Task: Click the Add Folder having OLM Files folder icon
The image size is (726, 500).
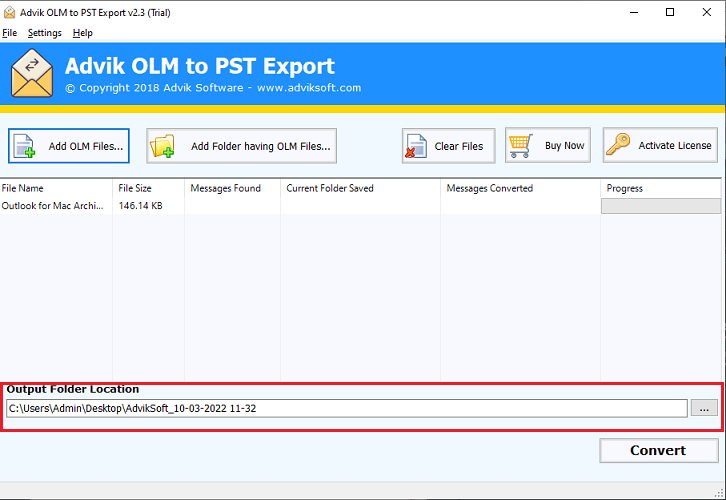Action: (163, 146)
